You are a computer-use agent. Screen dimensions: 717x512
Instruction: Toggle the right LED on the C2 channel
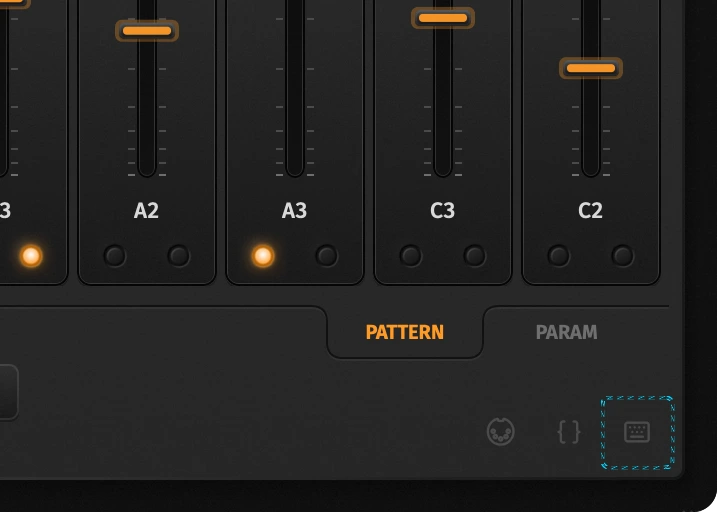(623, 256)
